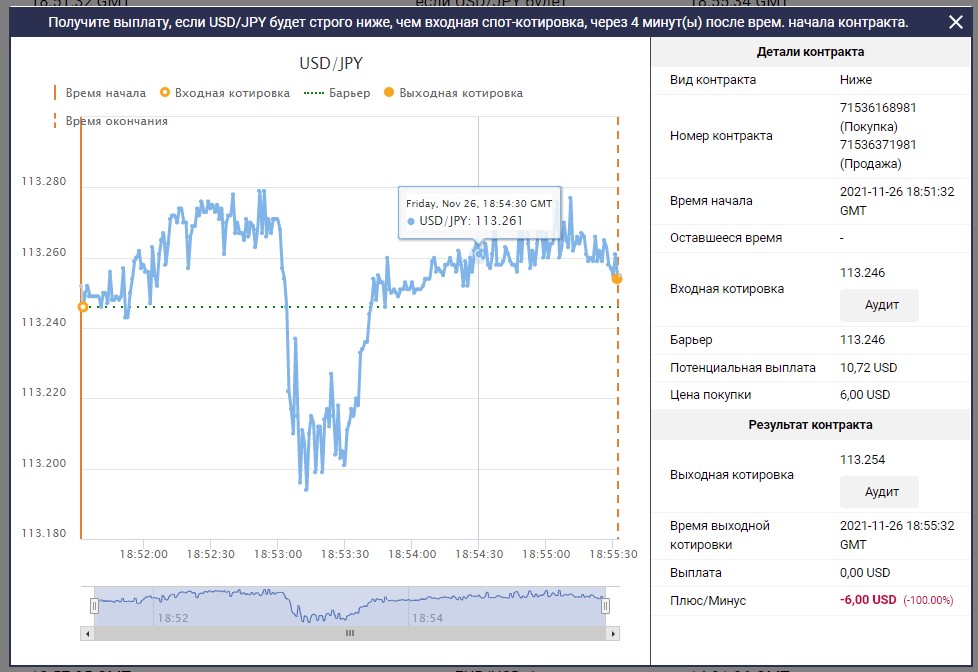Click the 'Плюс/Минус' row label
Image resolution: width=978 pixels, height=672 pixels.
(708, 600)
